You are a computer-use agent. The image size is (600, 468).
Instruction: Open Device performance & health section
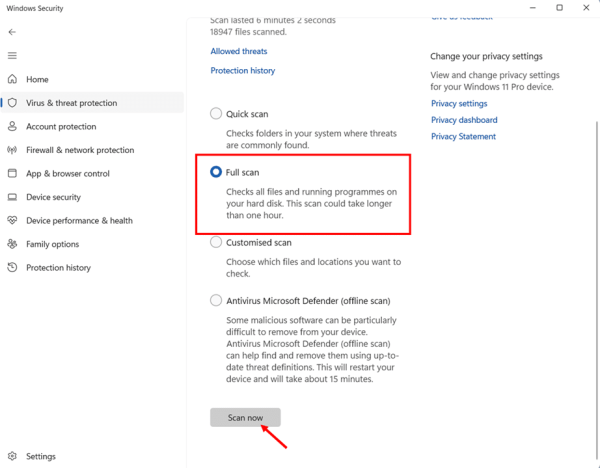[x=92, y=220]
